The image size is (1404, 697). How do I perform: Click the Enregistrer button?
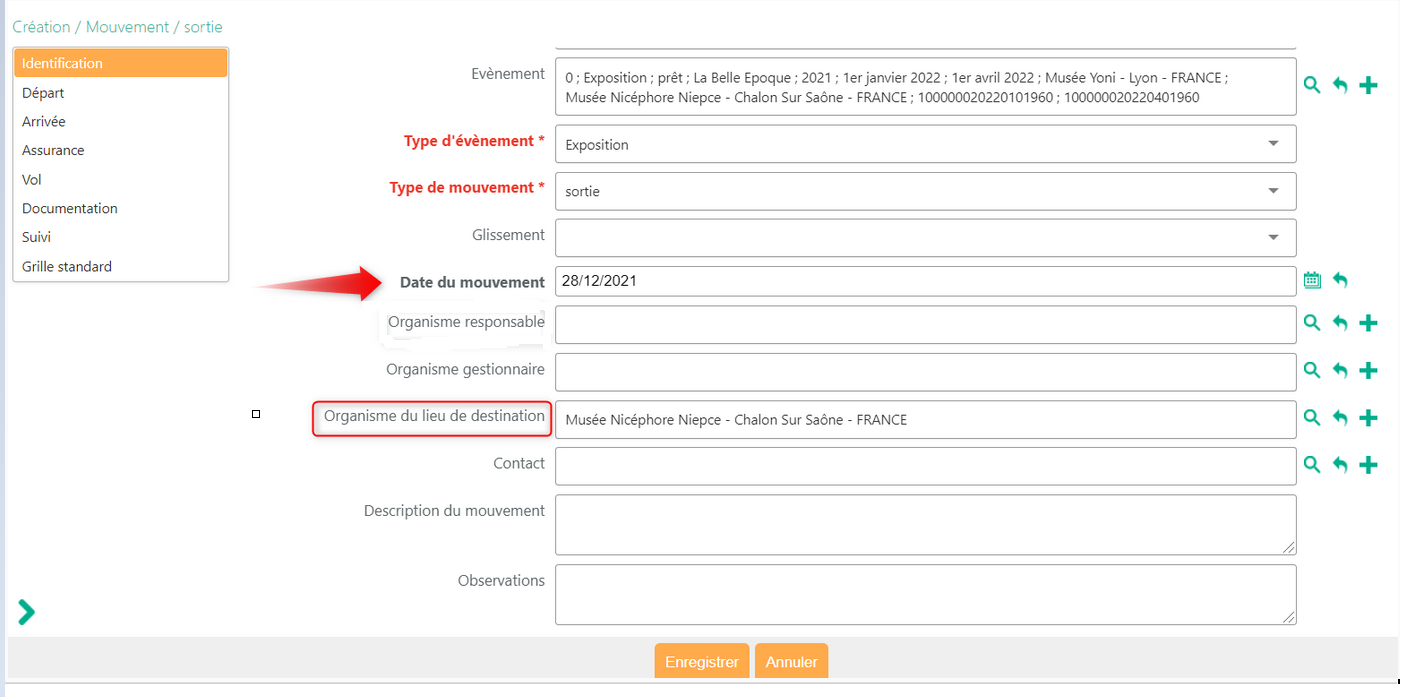701,662
